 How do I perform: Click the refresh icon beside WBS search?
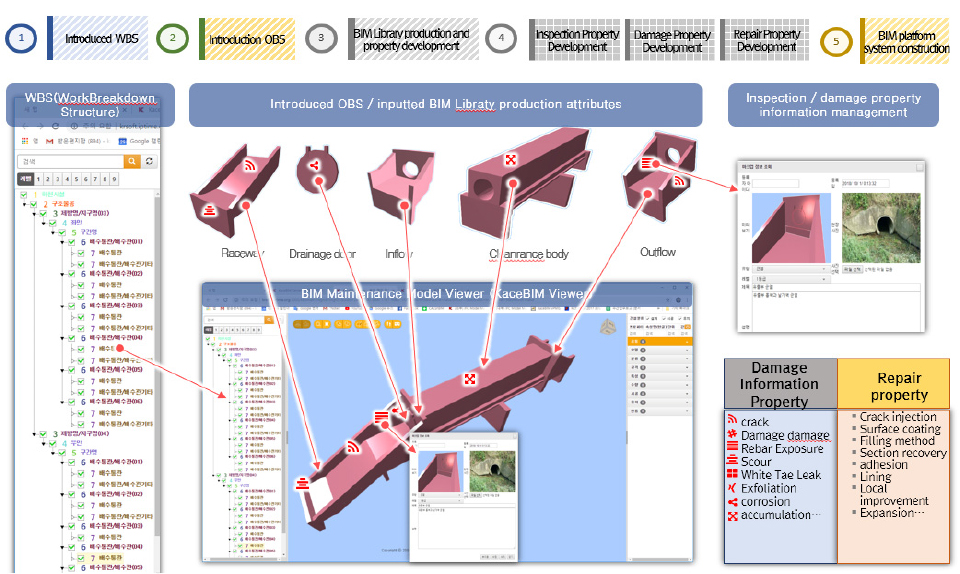(x=149, y=162)
